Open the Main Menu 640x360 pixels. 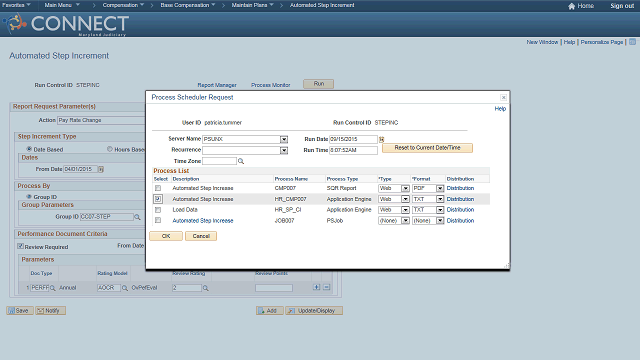coord(62,5)
